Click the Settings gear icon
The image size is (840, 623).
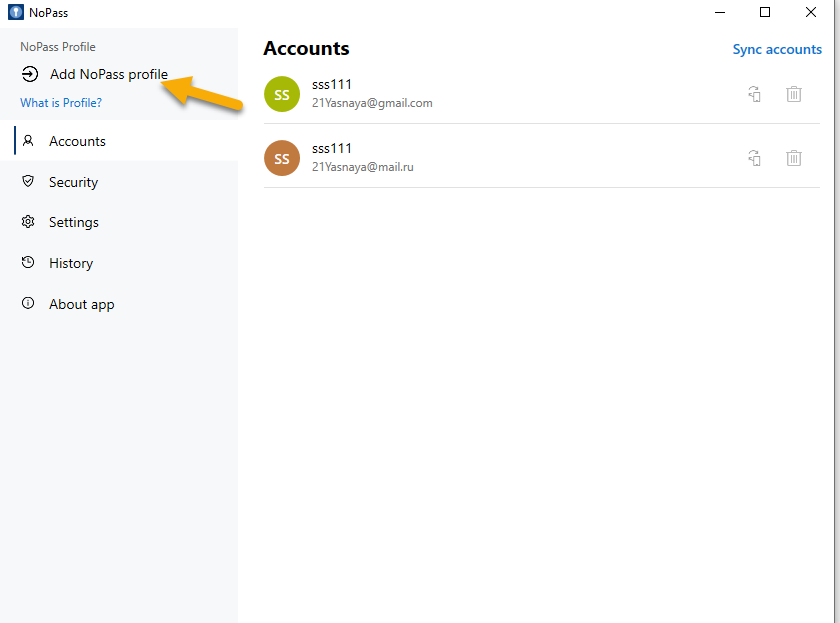pos(28,222)
